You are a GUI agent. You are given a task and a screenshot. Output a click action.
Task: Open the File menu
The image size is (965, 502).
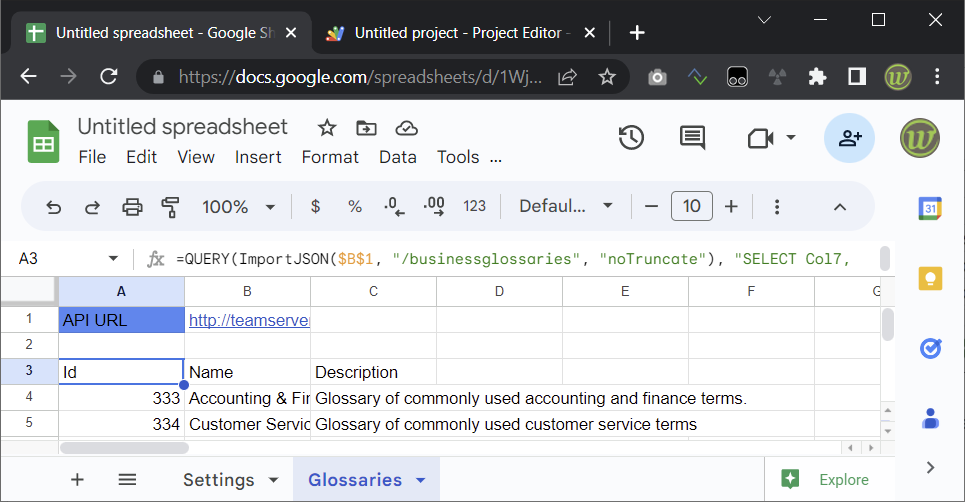[x=92, y=157]
